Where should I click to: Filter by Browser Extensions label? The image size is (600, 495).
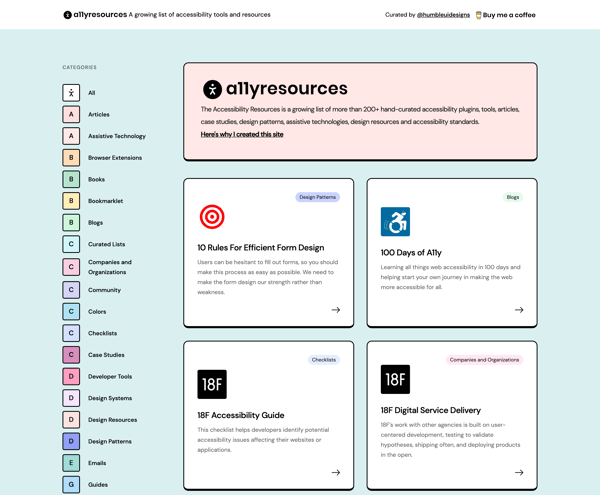pos(115,158)
